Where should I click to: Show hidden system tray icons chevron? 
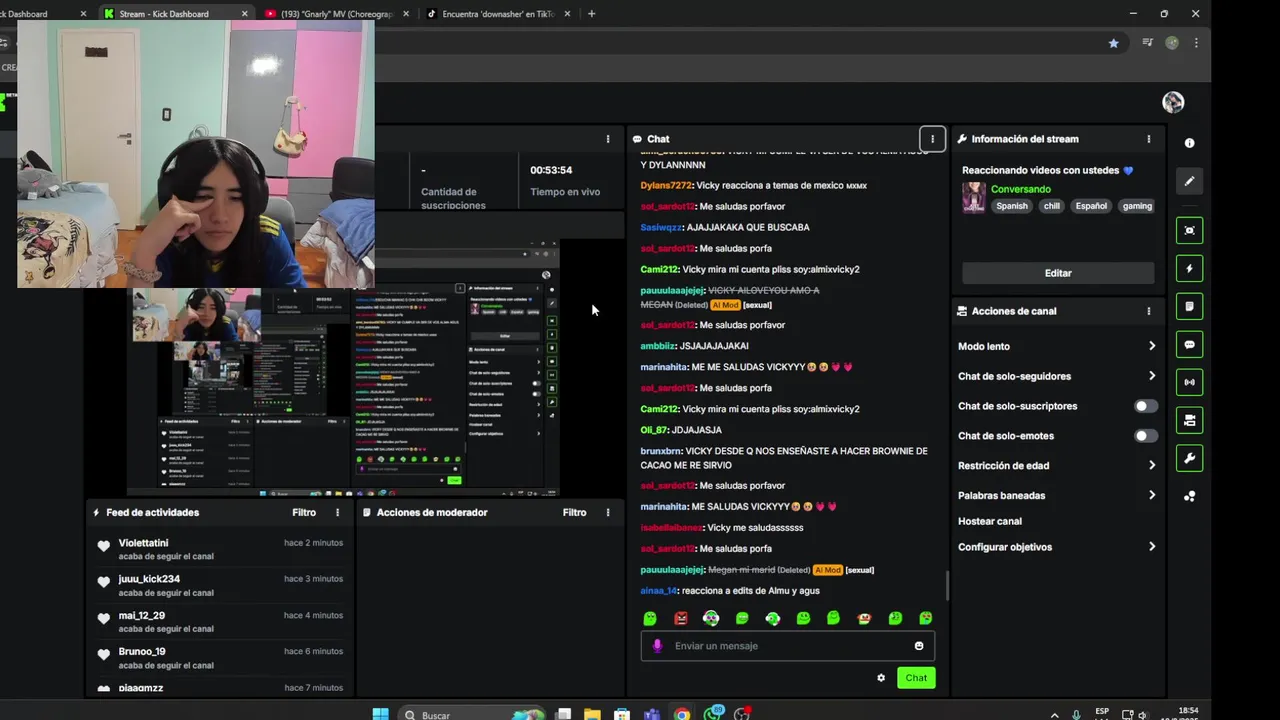[x=1054, y=715]
